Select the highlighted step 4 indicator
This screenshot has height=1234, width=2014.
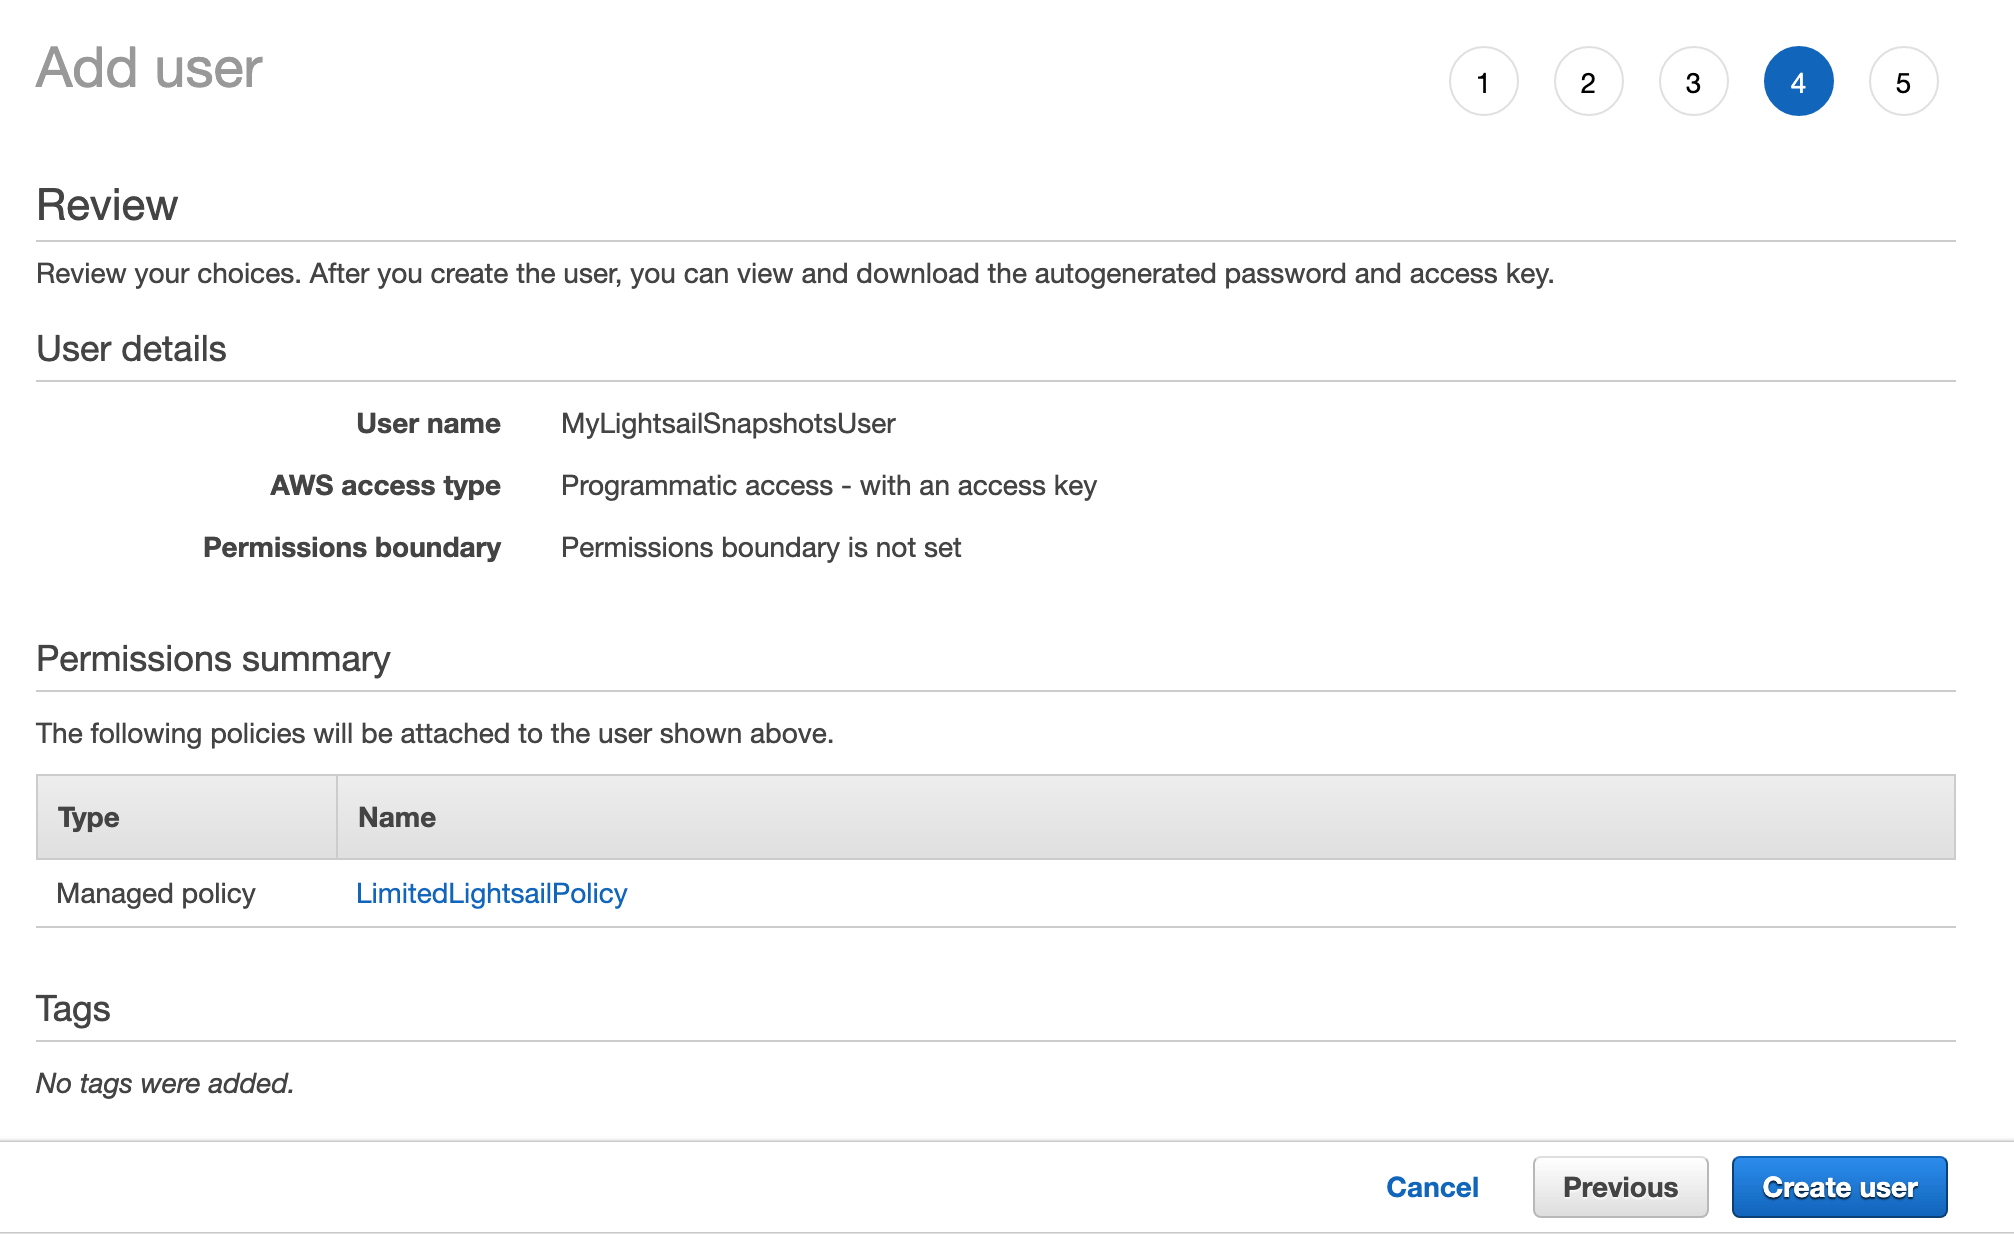(x=1798, y=82)
